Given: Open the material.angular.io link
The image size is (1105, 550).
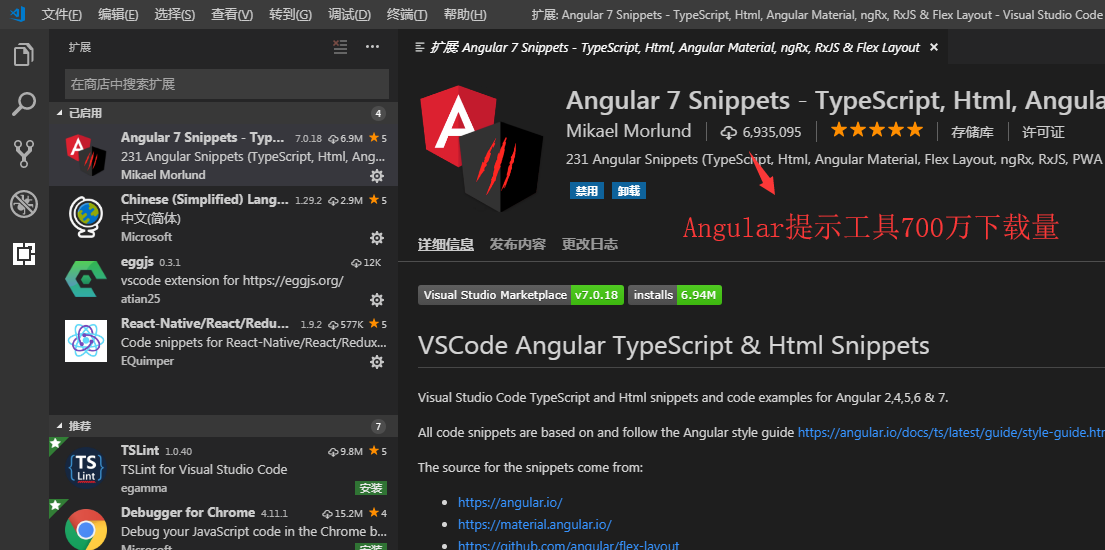Looking at the screenshot, I should 535,525.
